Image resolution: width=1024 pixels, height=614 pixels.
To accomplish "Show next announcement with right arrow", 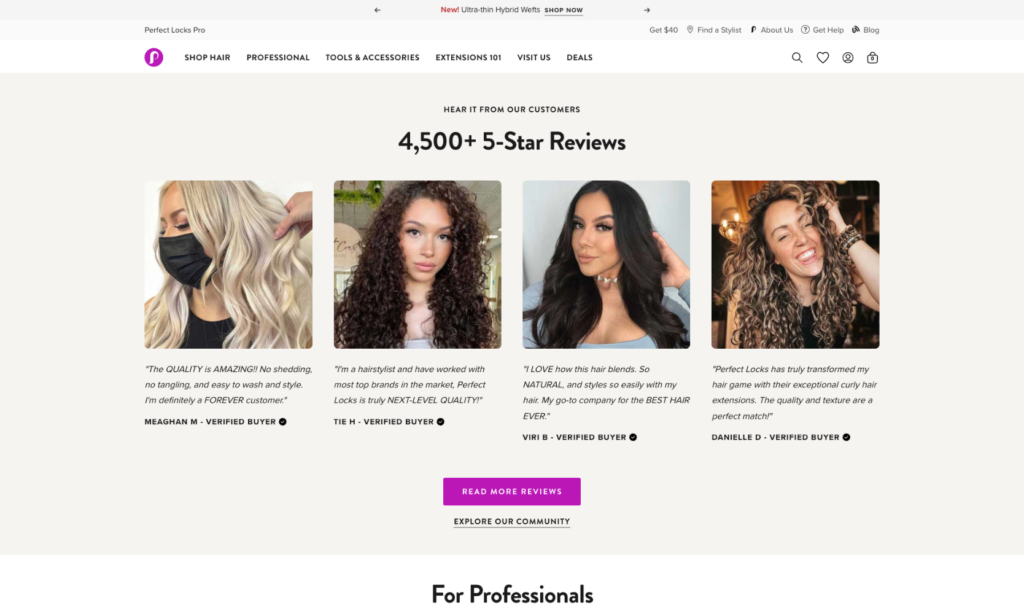I will (647, 10).
